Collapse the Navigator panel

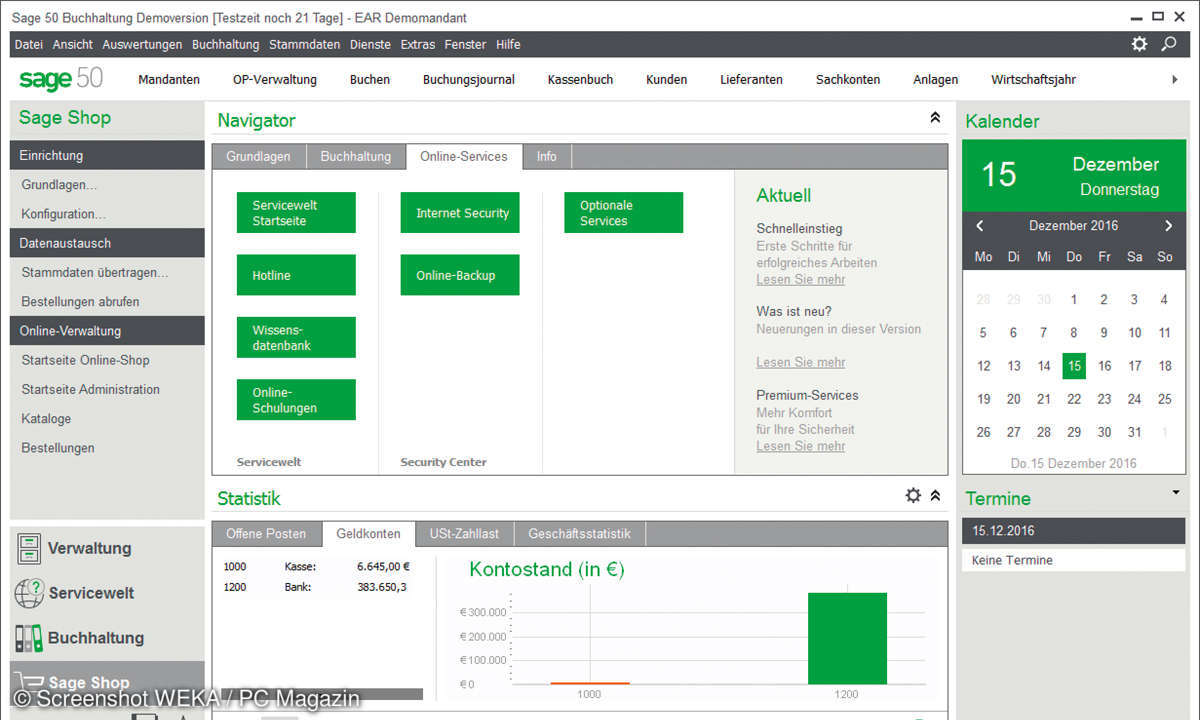coord(935,118)
